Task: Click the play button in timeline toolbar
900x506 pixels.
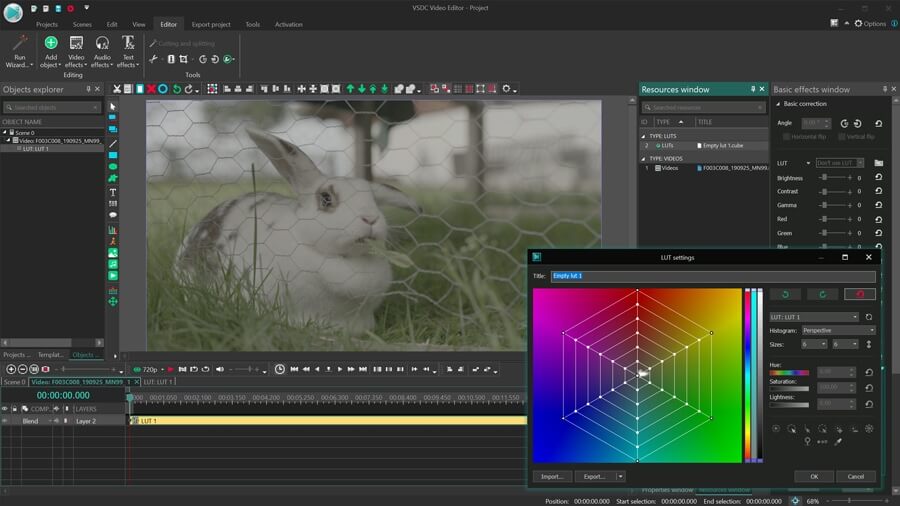Action: (x=340, y=369)
